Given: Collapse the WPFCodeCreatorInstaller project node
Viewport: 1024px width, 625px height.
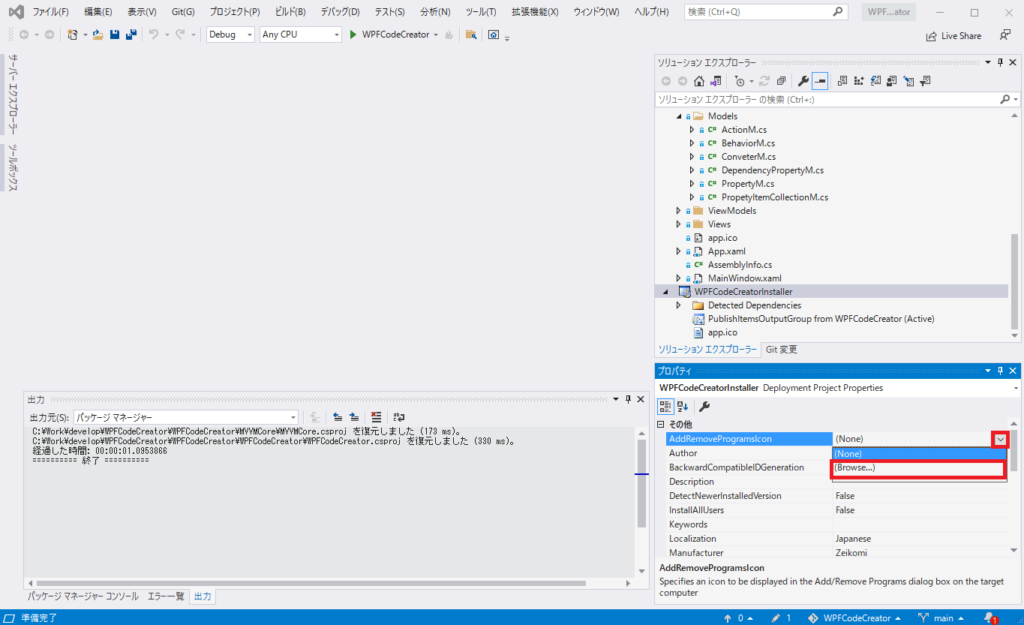Looking at the screenshot, I should (x=665, y=292).
